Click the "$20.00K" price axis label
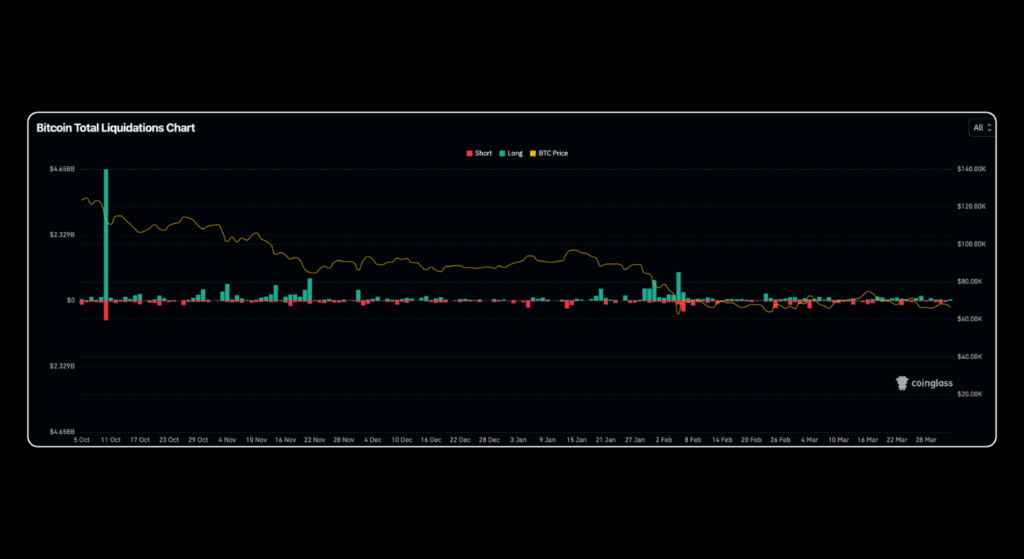Image resolution: width=1024 pixels, height=559 pixels. click(x=970, y=394)
